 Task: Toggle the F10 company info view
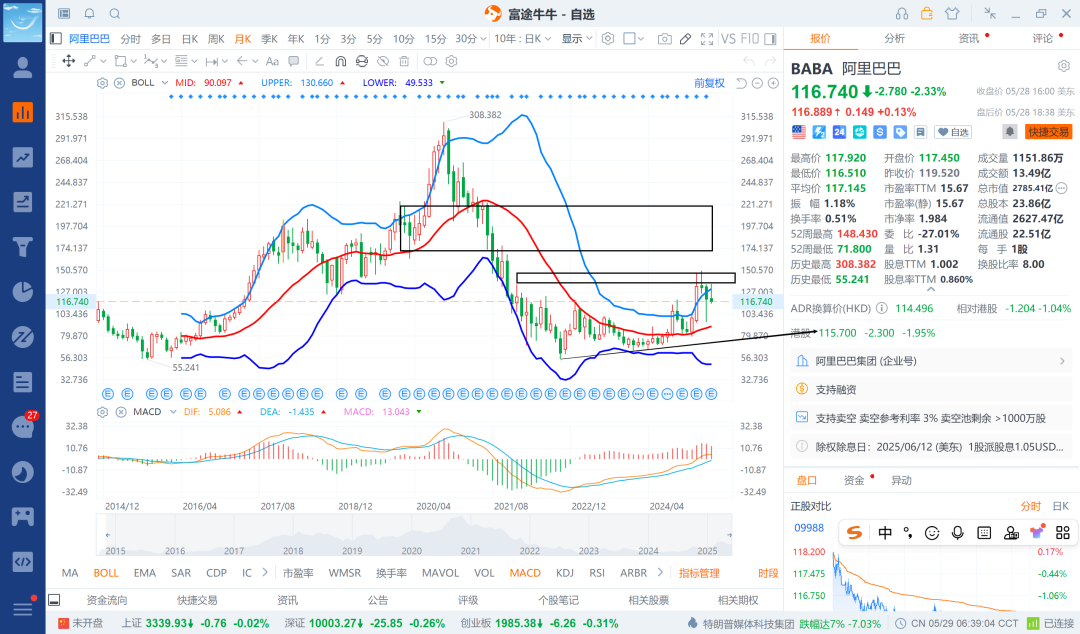[749, 39]
